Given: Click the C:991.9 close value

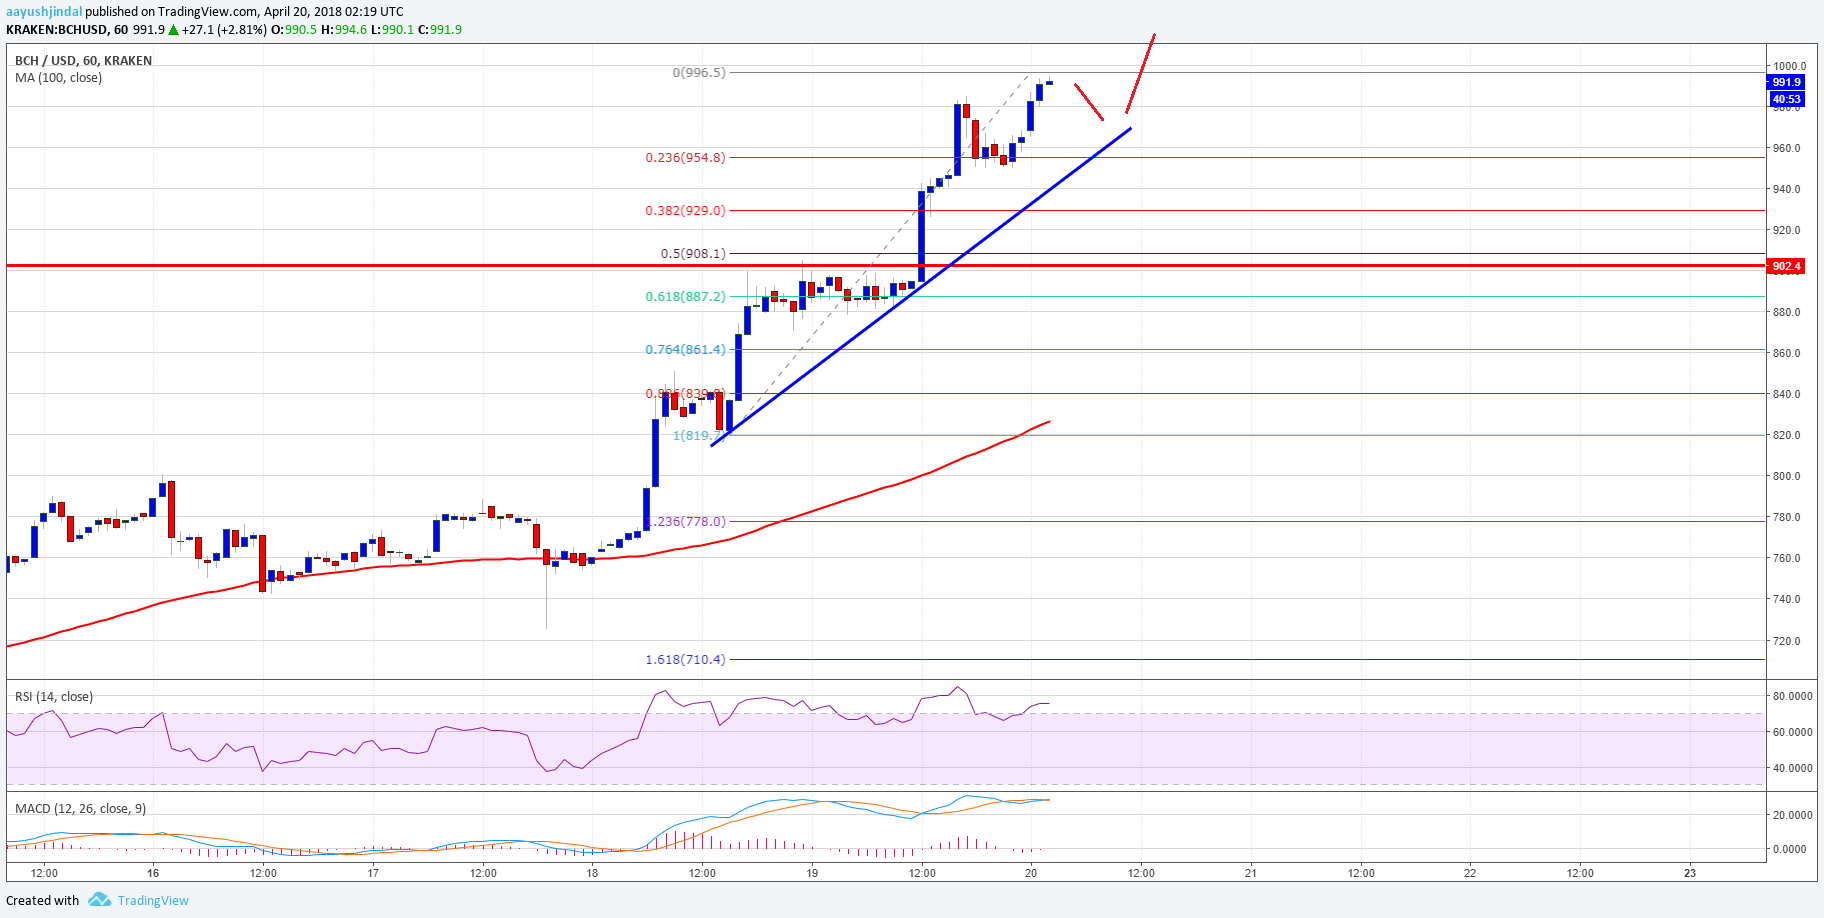Looking at the screenshot, I should 440,30.
